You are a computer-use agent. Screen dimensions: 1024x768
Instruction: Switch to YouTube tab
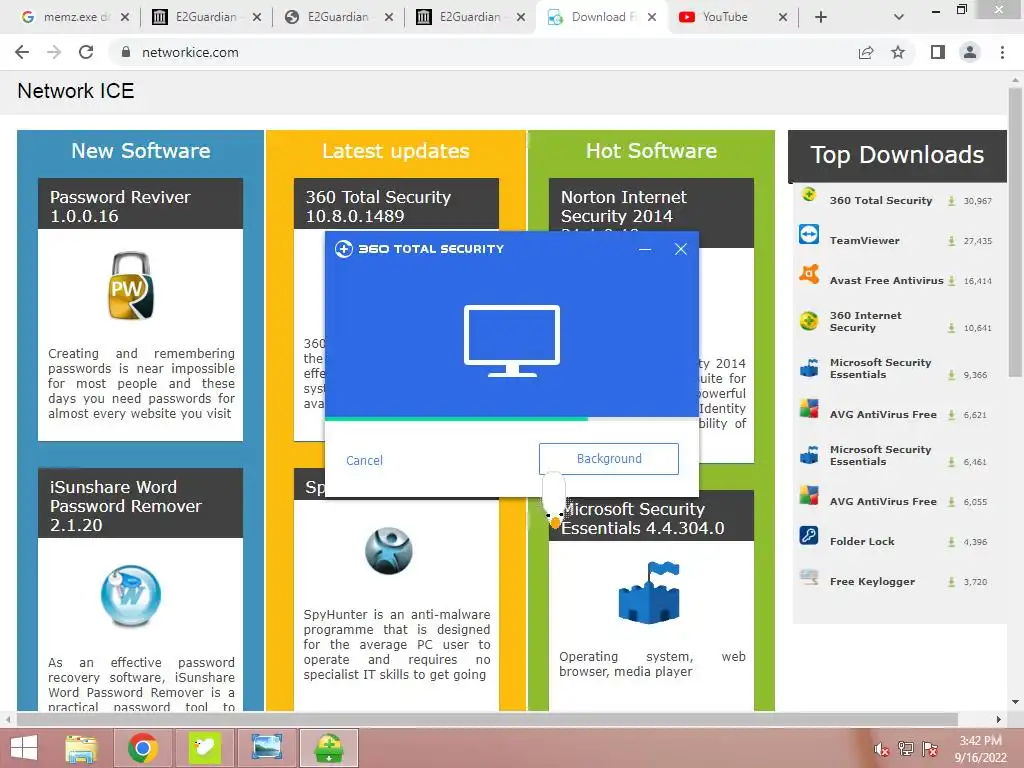click(x=731, y=17)
